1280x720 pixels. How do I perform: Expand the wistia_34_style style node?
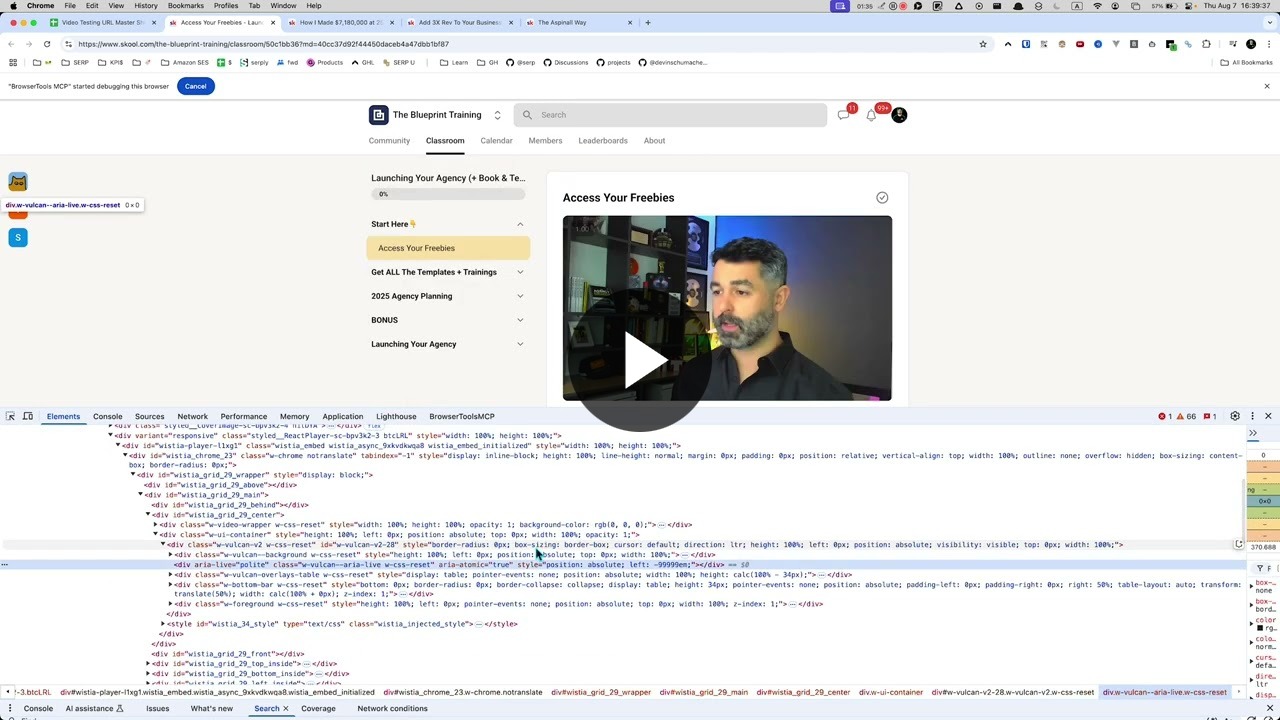(x=163, y=624)
